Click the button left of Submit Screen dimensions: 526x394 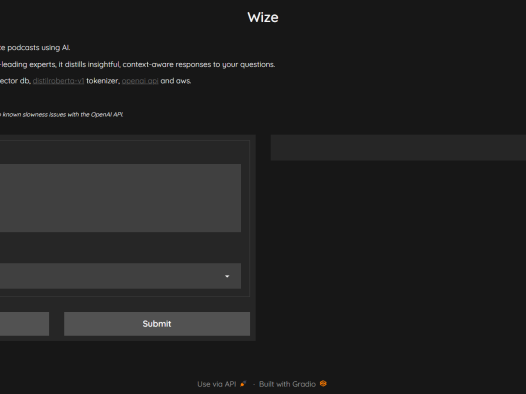pos(24,324)
